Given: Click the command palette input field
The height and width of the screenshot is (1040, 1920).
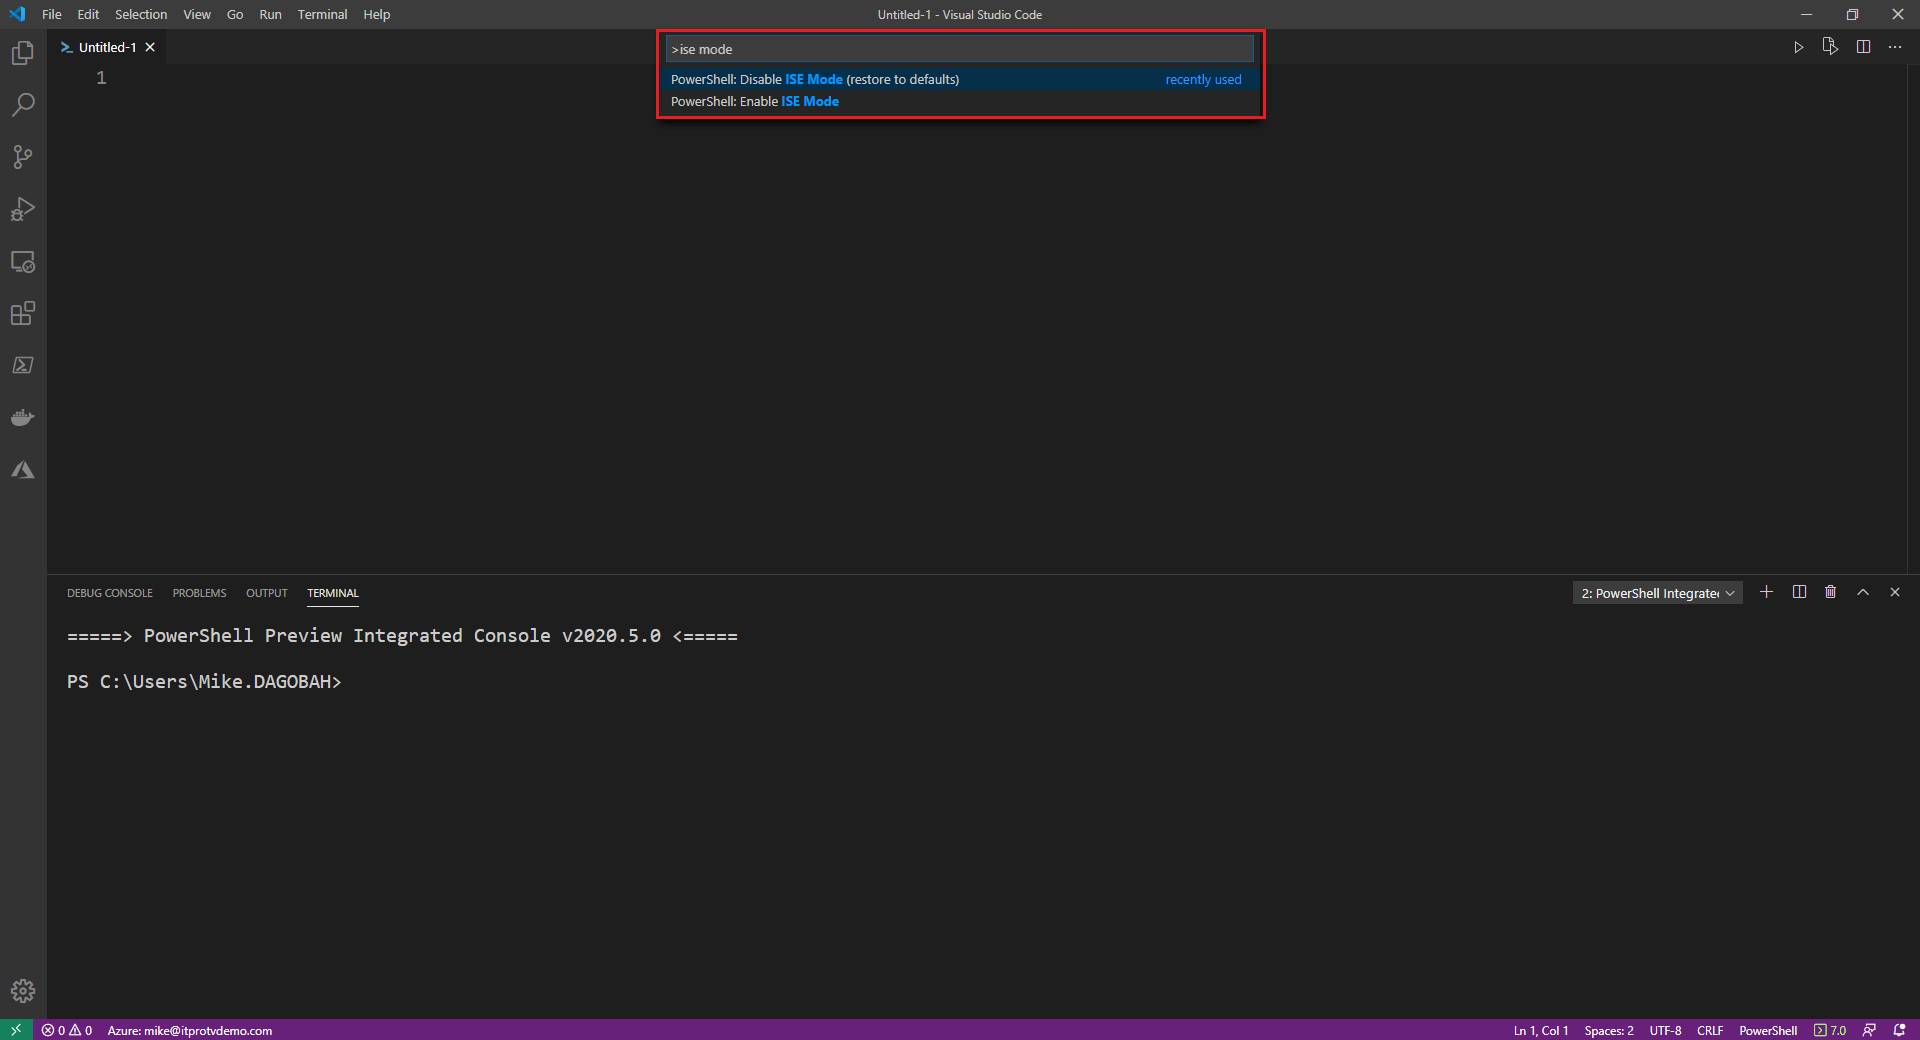Looking at the screenshot, I should click(960, 49).
